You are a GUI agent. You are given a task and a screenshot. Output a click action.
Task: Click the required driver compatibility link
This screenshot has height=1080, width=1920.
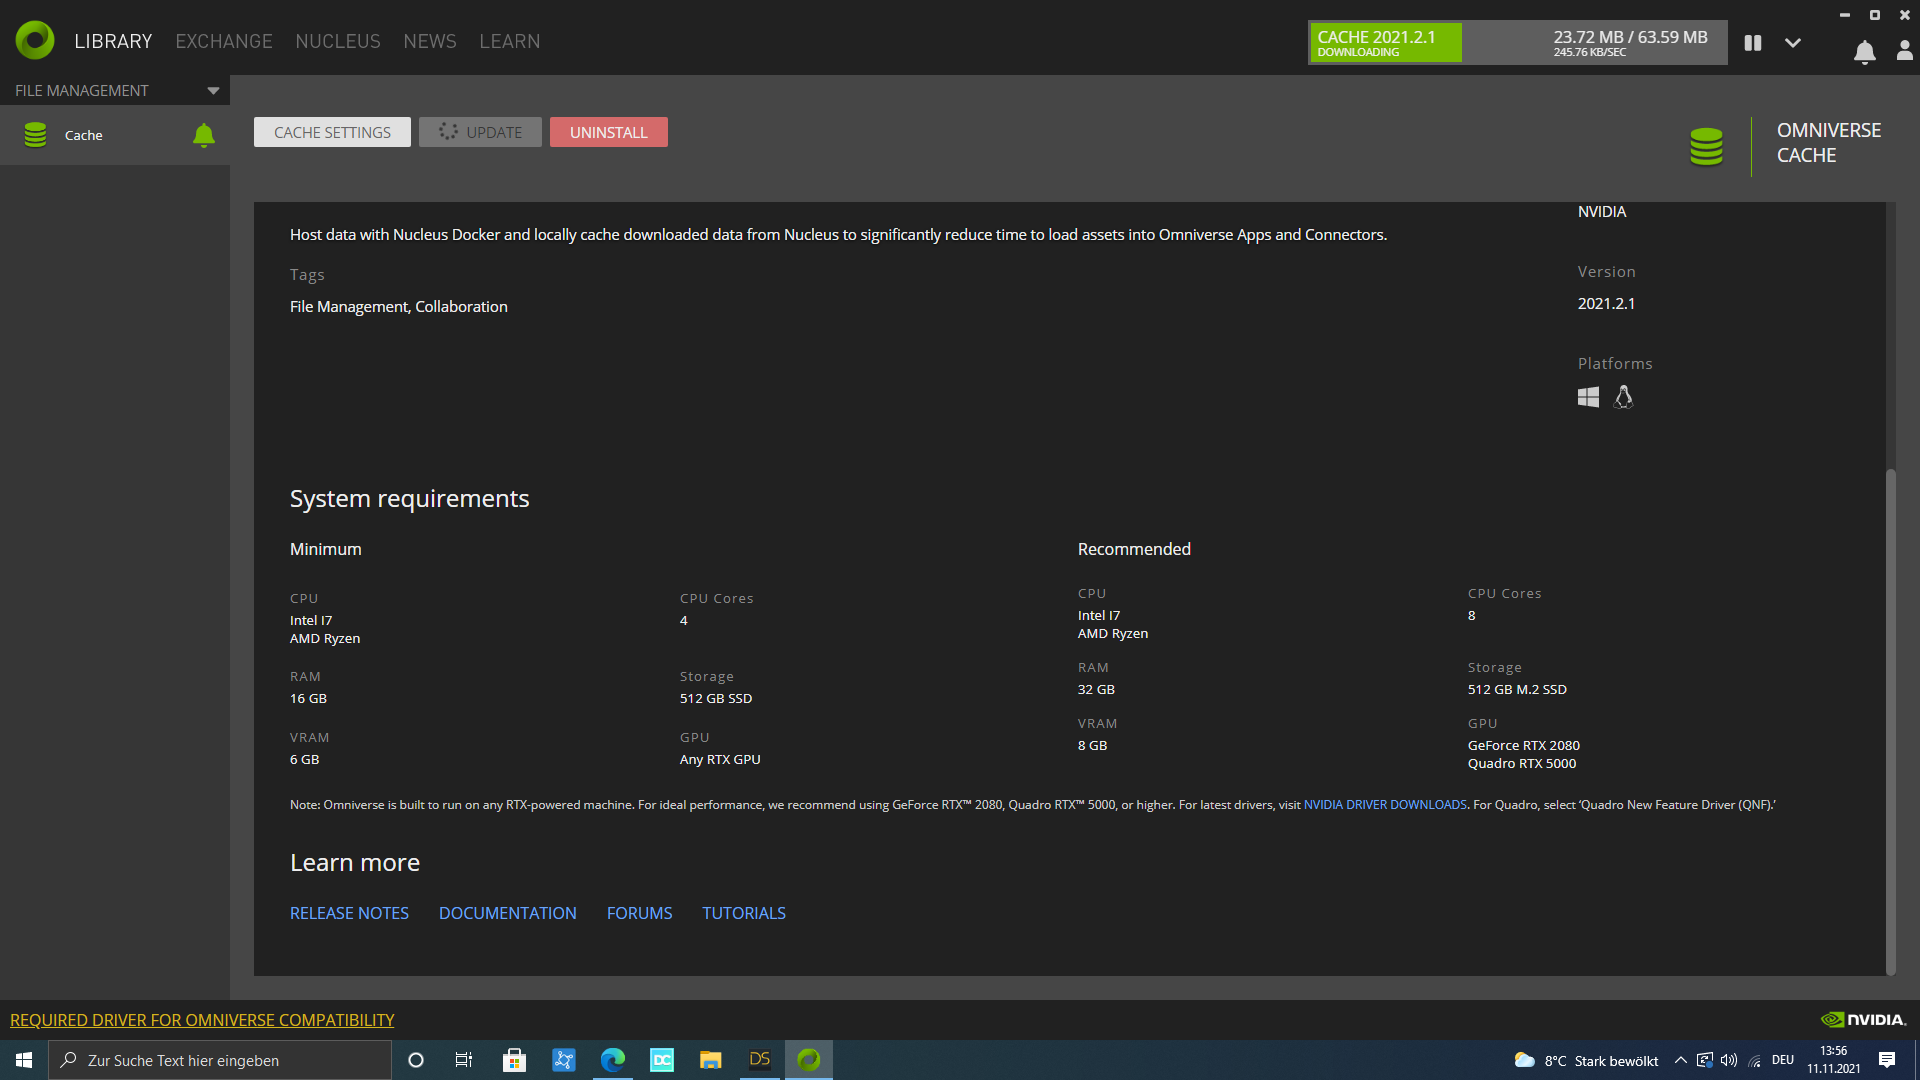coord(202,1020)
